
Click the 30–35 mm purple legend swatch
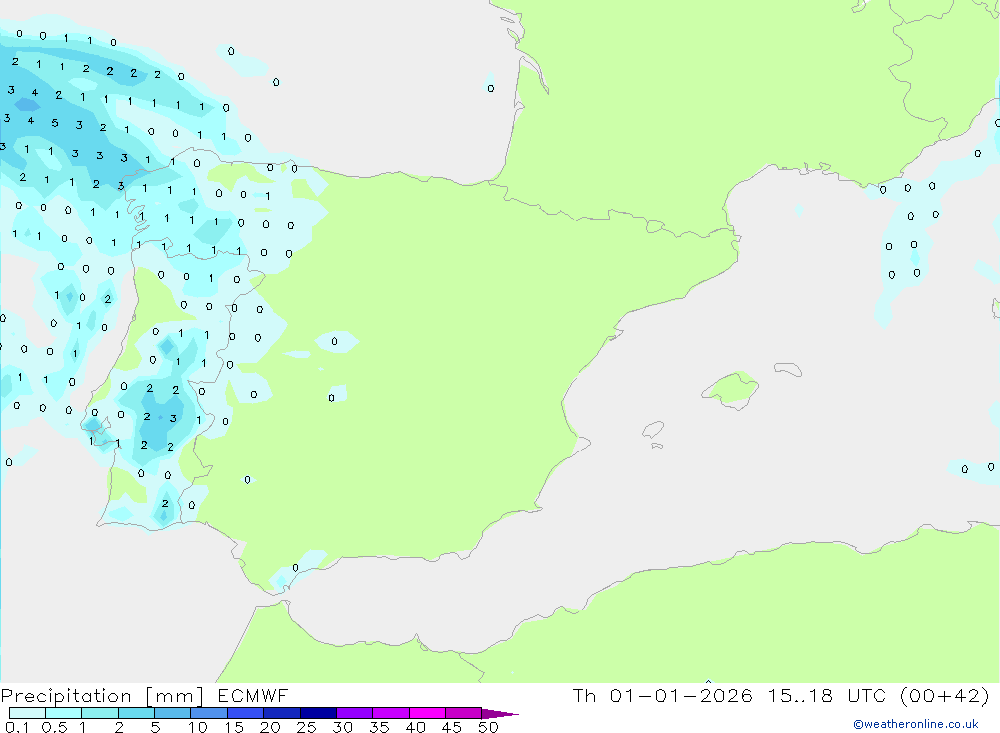355,713
